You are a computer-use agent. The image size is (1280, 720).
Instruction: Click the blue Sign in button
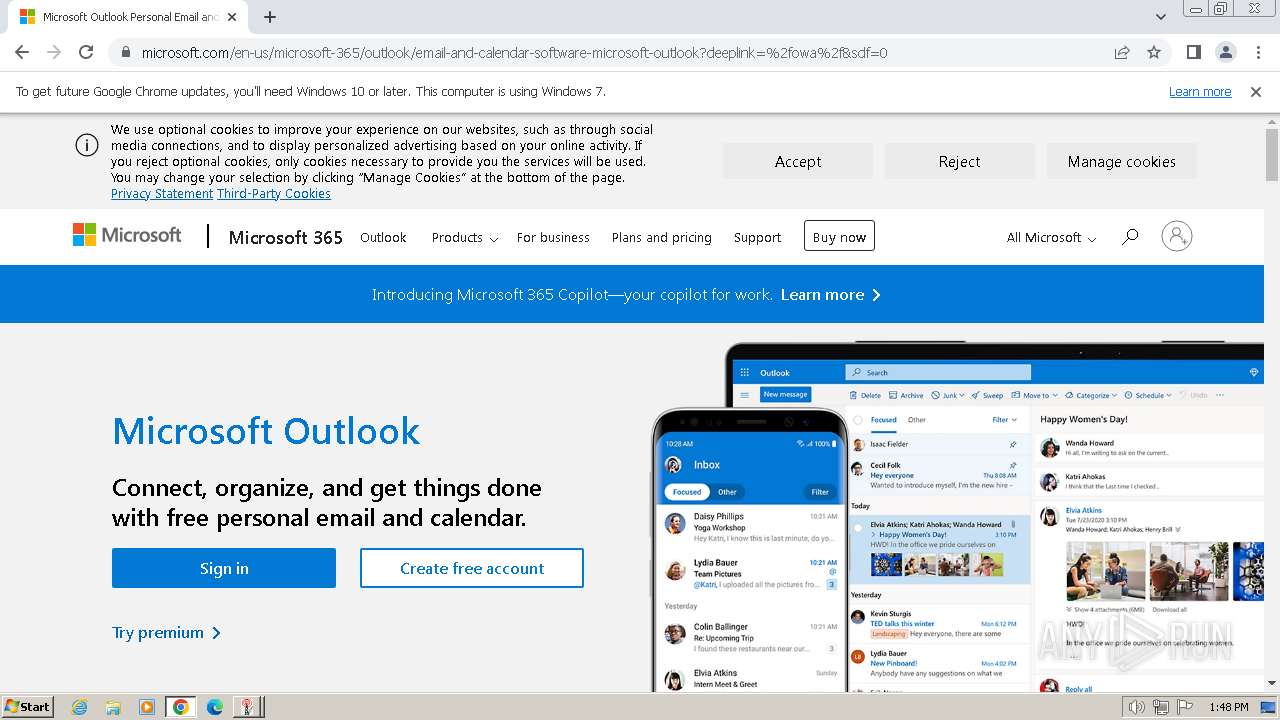(x=224, y=568)
